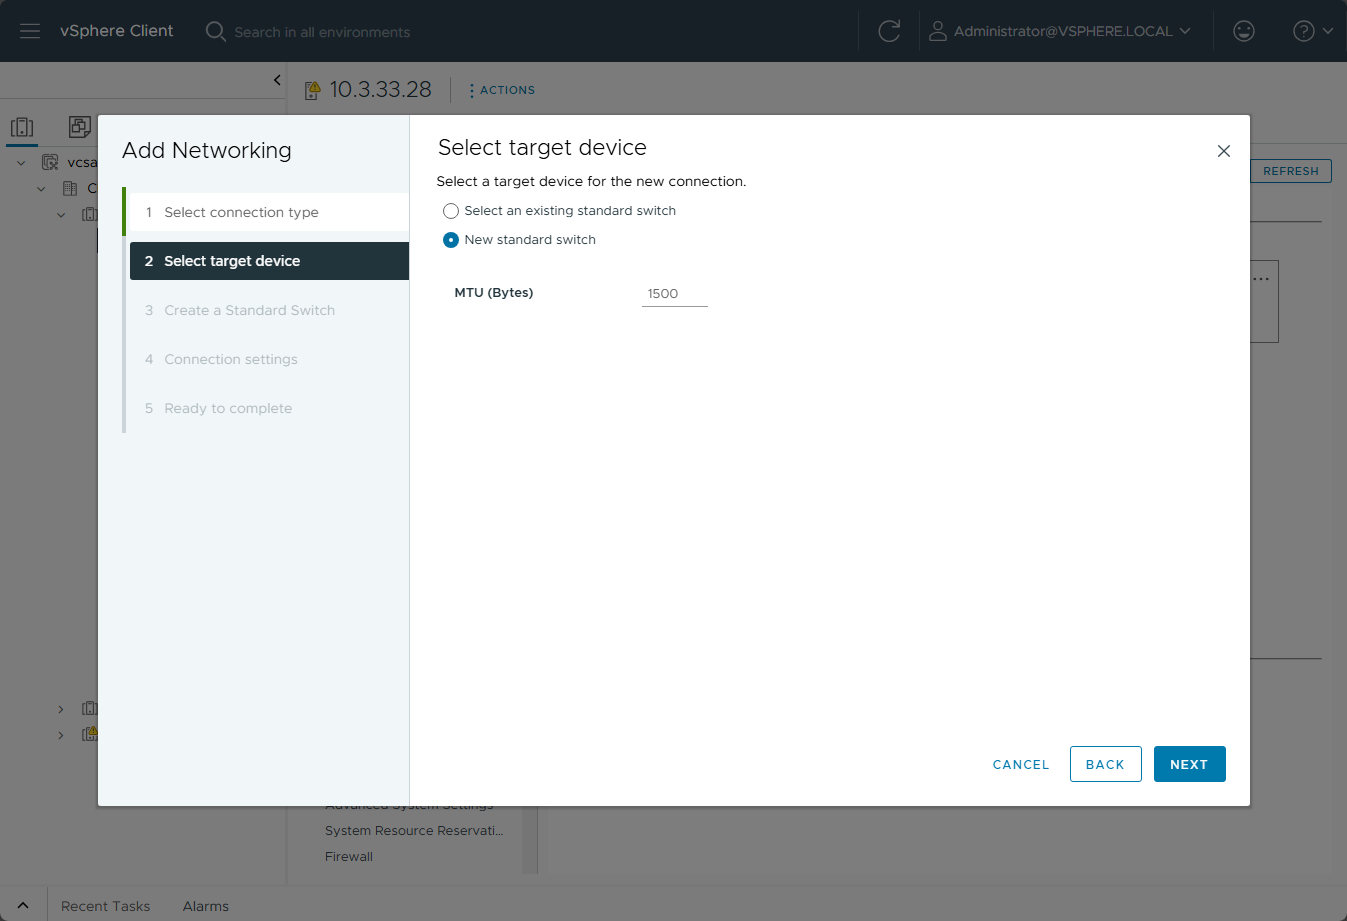Close the Add Networking dialog
The width and height of the screenshot is (1347, 921).
1223,151
